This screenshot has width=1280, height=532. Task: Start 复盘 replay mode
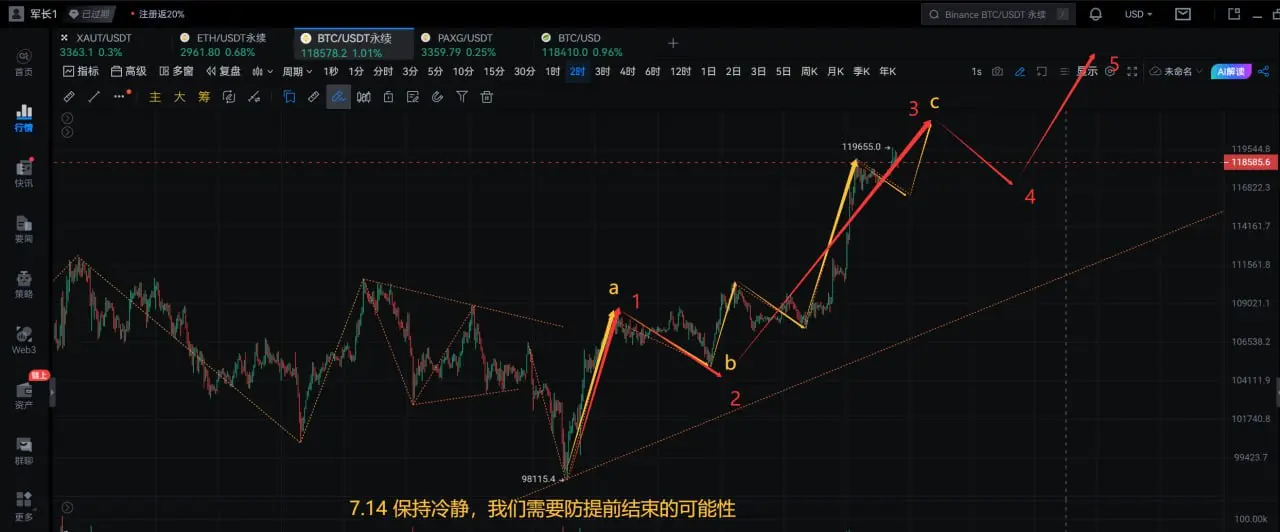coord(223,72)
